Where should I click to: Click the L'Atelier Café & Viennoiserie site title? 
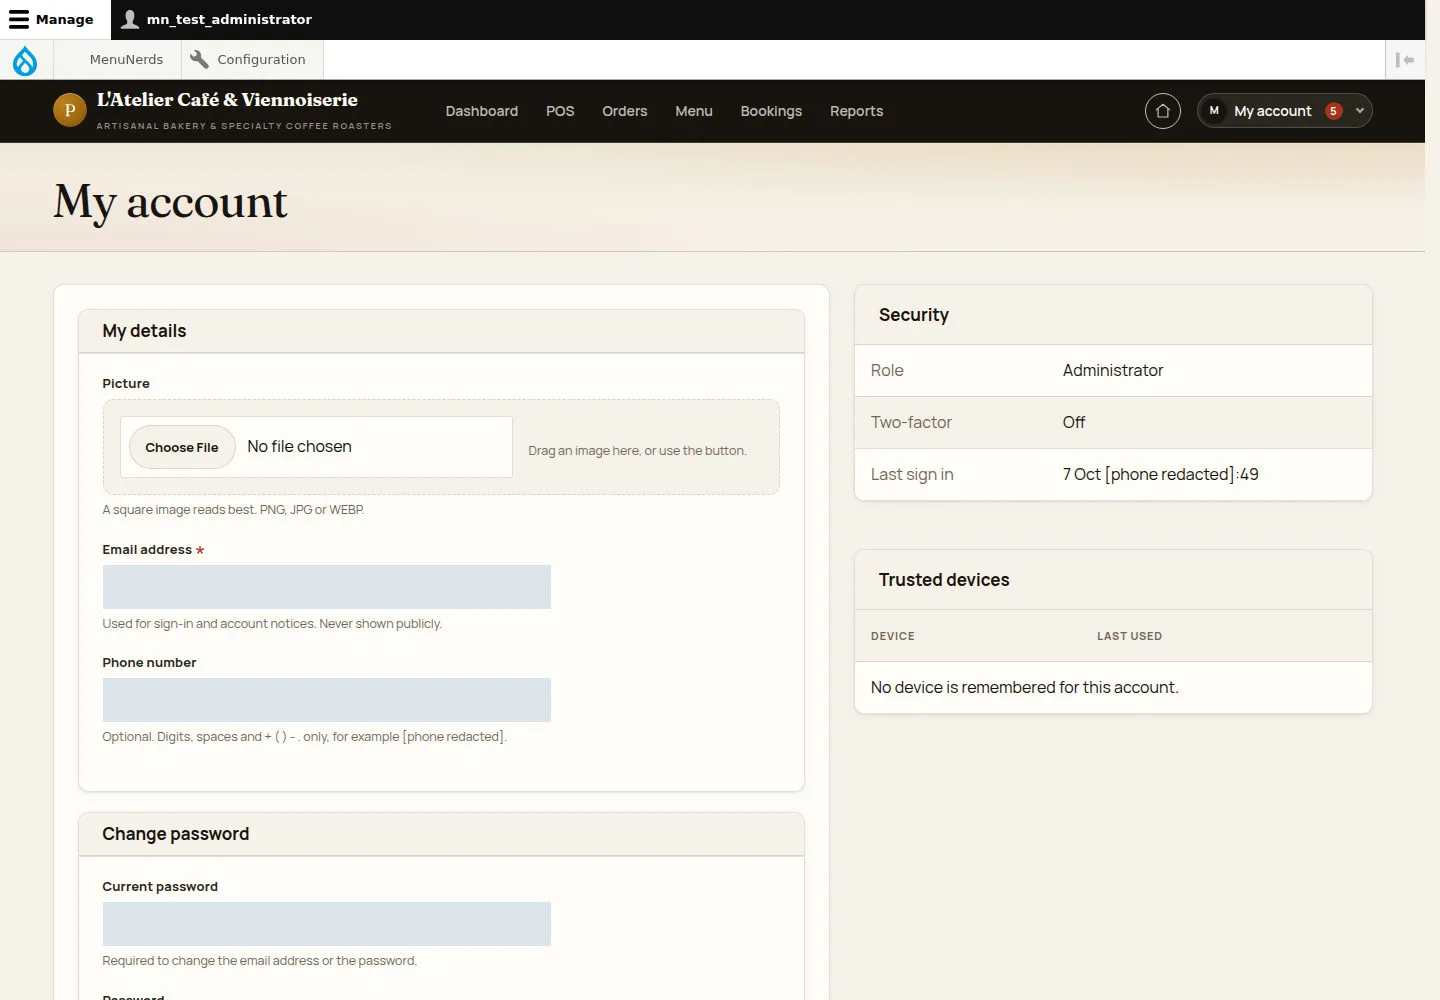[x=227, y=100]
